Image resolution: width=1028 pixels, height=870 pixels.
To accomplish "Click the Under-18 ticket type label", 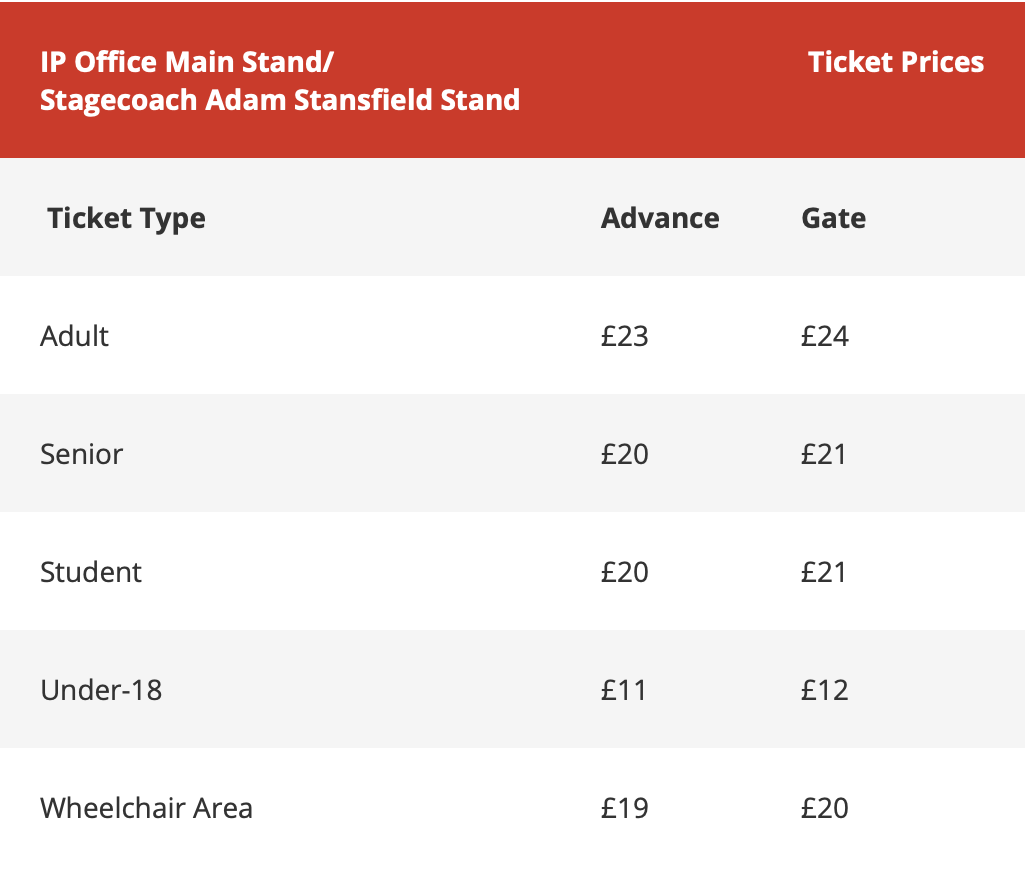I will point(101,690).
